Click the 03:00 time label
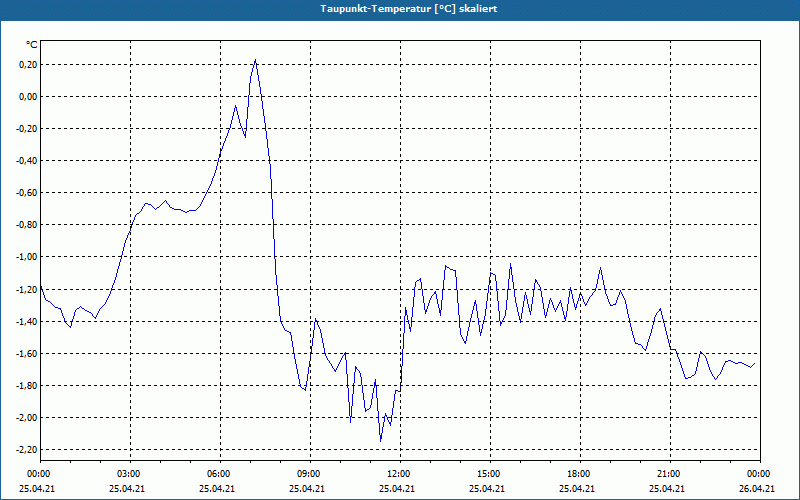Image resolution: width=800 pixels, height=500 pixels. click(131, 474)
